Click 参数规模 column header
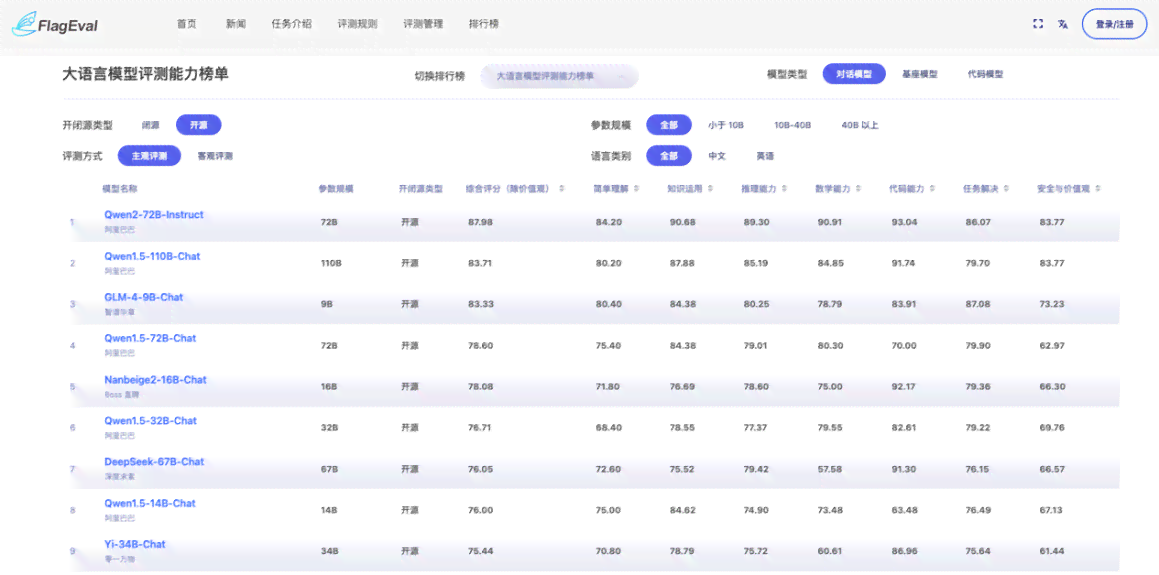Viewport: 1159px width, 575px height. click(336, 189)
